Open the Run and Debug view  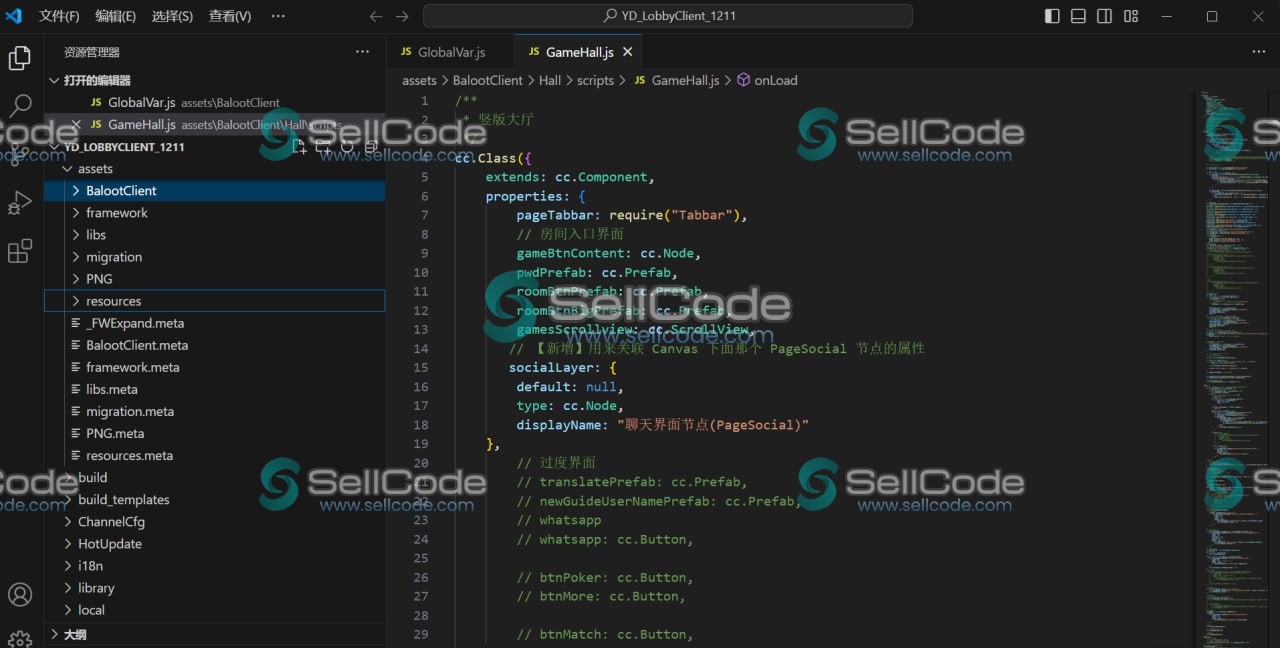point(20,201)
